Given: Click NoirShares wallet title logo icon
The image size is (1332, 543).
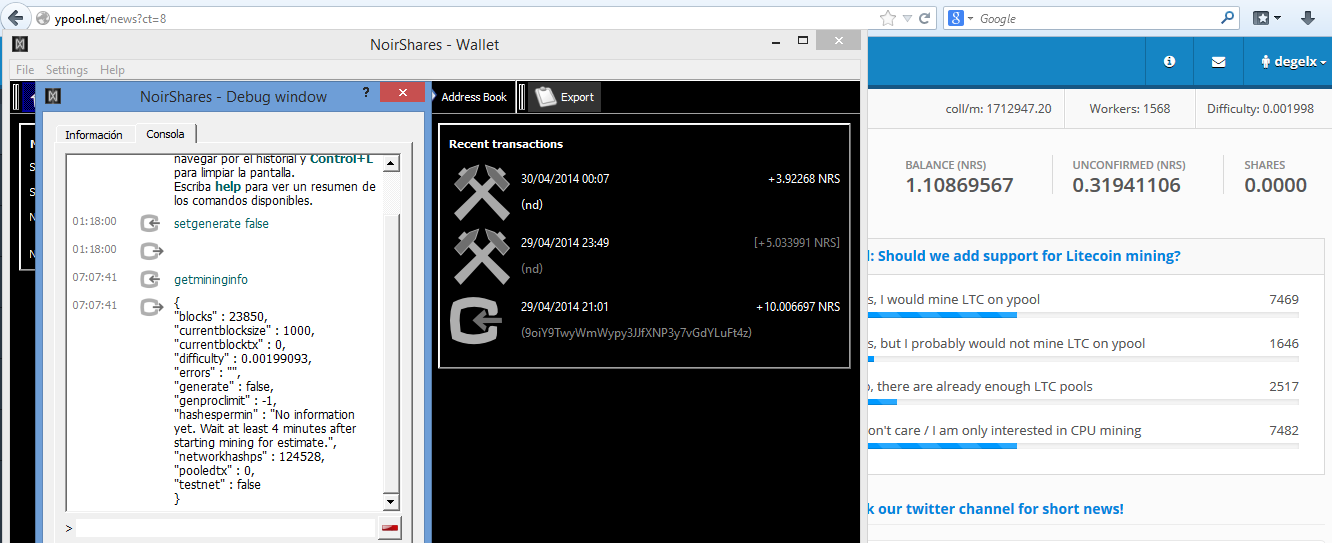Looking at the screenshot, I should [x=20, y=44].
